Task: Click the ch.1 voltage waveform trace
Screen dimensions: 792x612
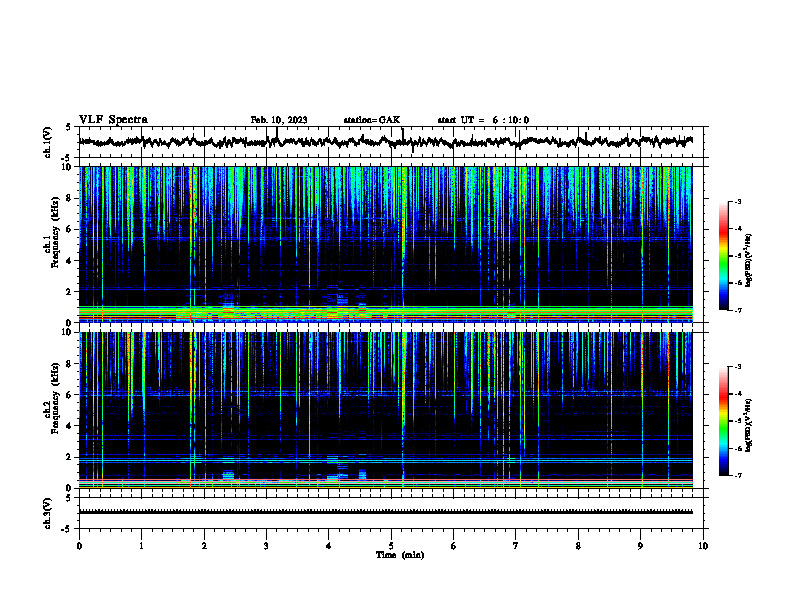Action: point(386,141)
